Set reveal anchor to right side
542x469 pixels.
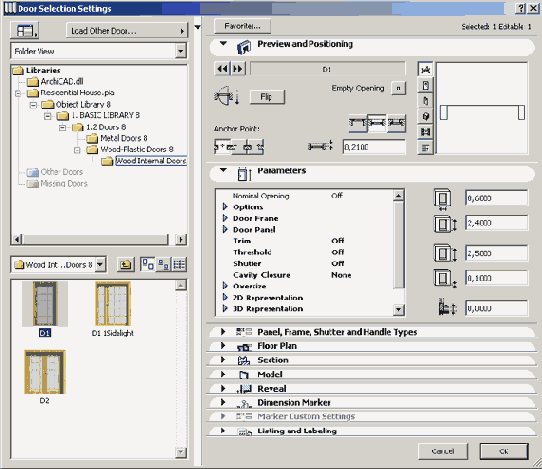click(x=396, y=123)
